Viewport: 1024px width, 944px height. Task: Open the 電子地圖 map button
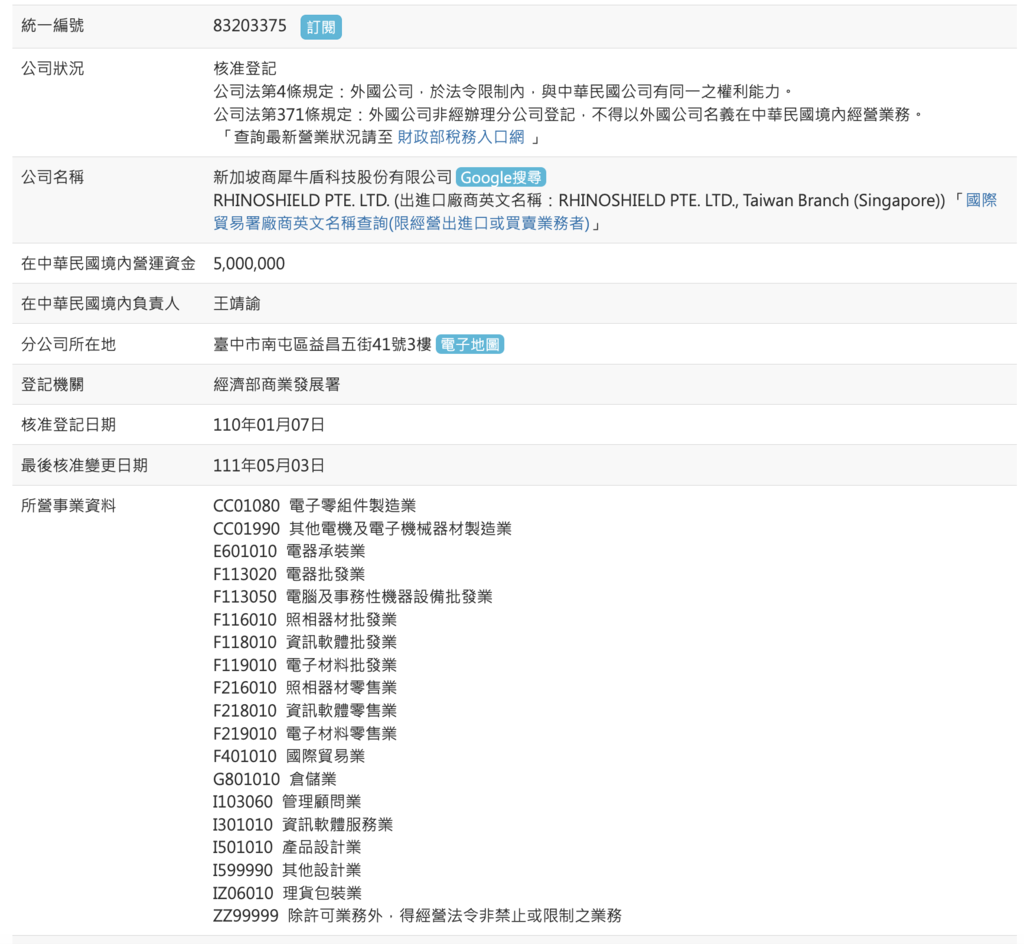pos(470,344)
